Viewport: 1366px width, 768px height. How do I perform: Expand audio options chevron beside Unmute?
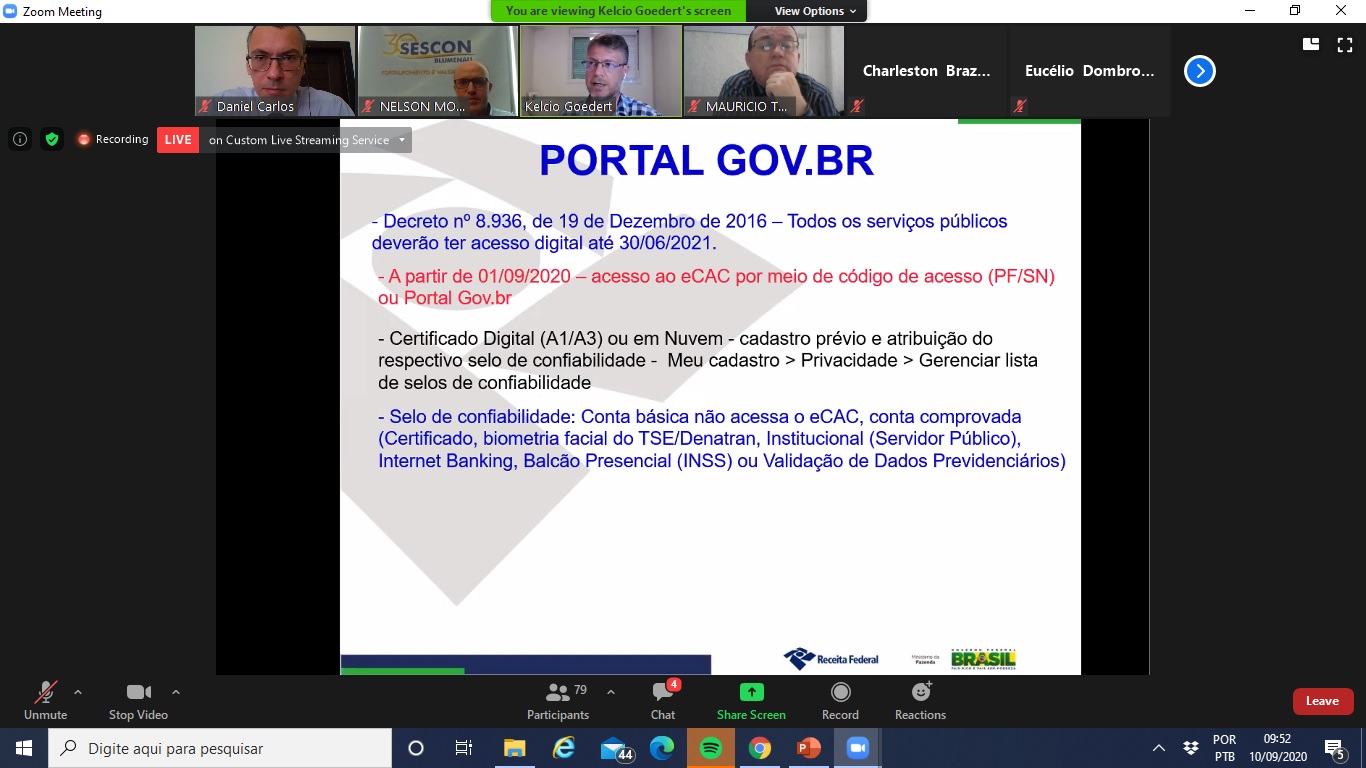coord(78,692)
